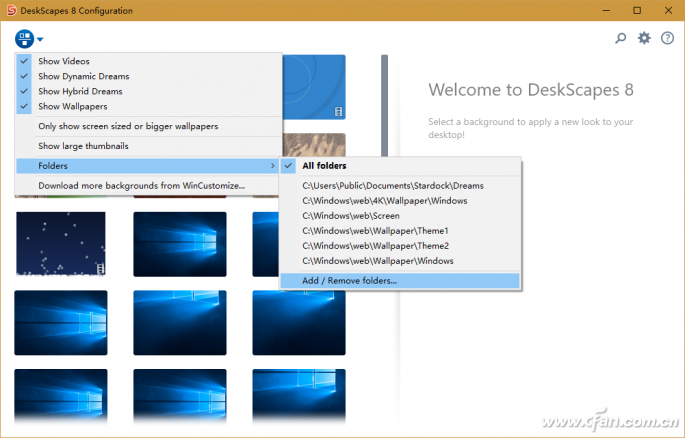This screenshot has width=685, height=438.
Task: Toggle Show Hybrid Dreams option
Action: pyautogui.click(x=149, y=91)
